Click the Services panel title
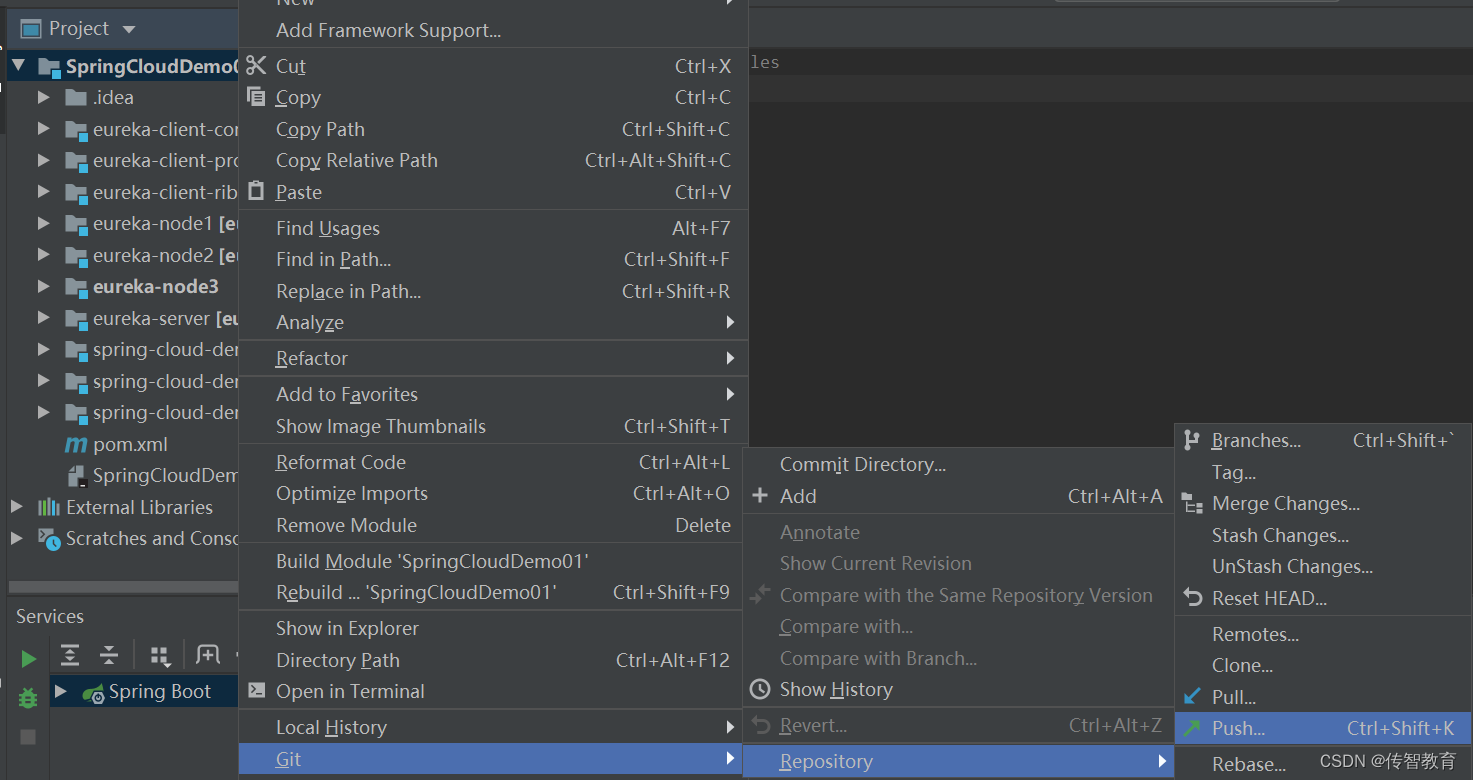The image size is (1473, 780). click(50, 616)
